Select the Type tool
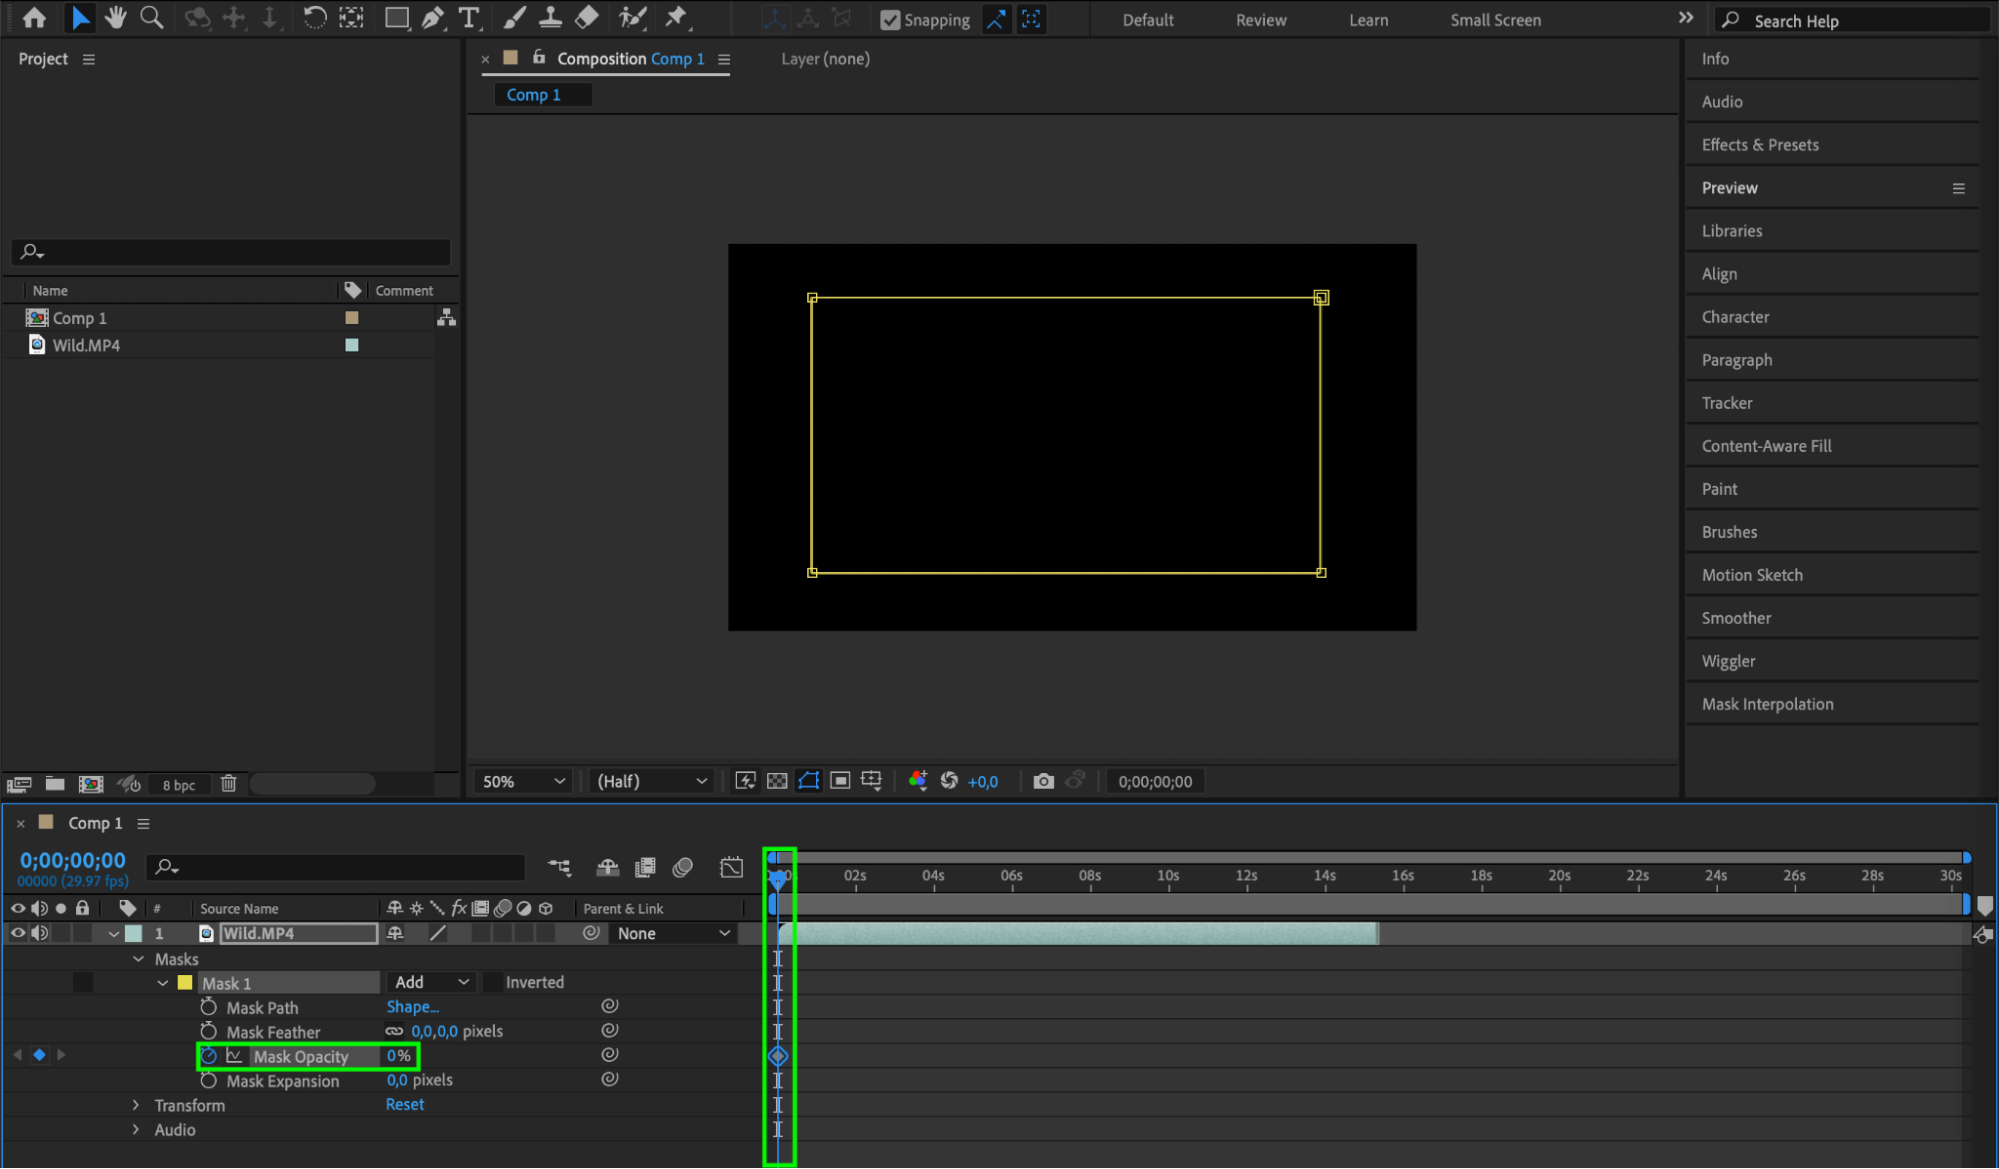This screenshot has width=1999, height=1169. (x=468, y=18)
